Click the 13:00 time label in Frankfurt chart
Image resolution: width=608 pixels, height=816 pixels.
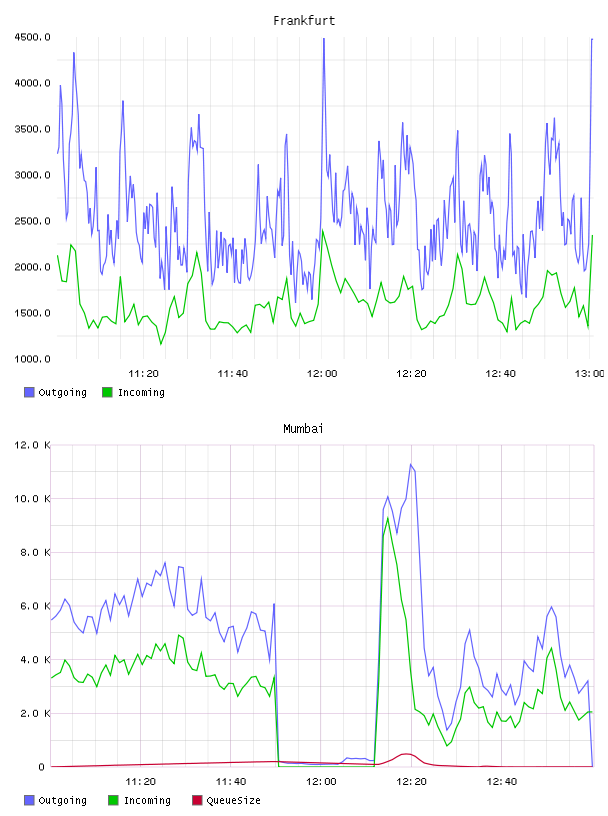point(589,374)
